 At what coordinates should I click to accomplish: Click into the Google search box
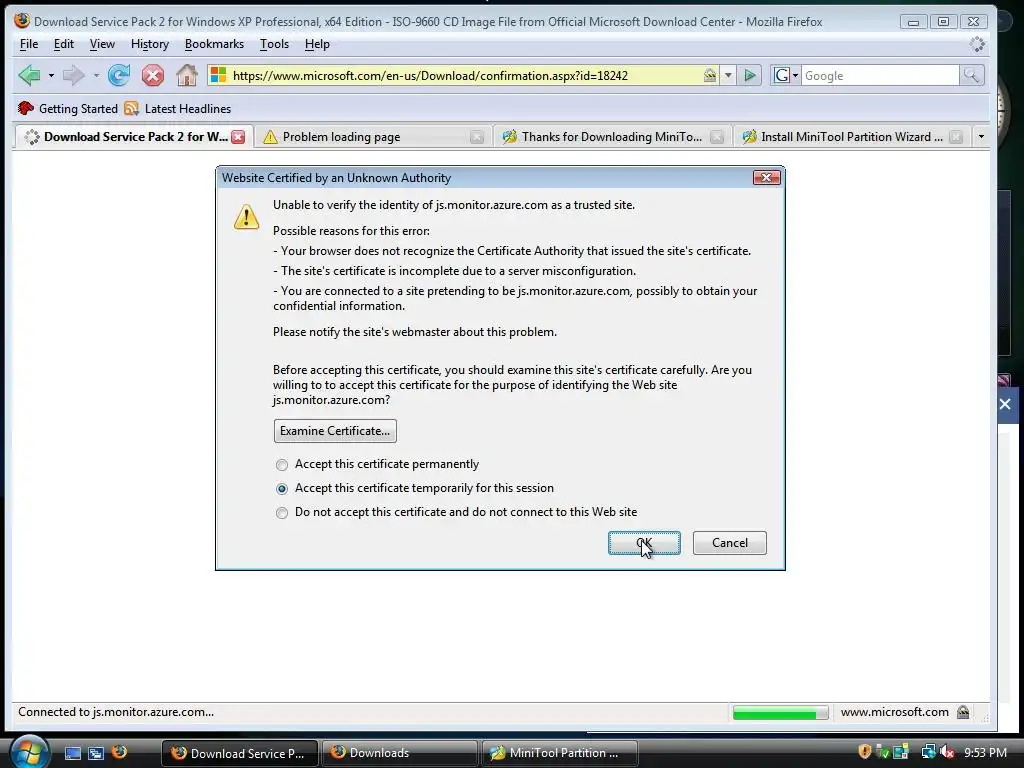click(880, 76)
